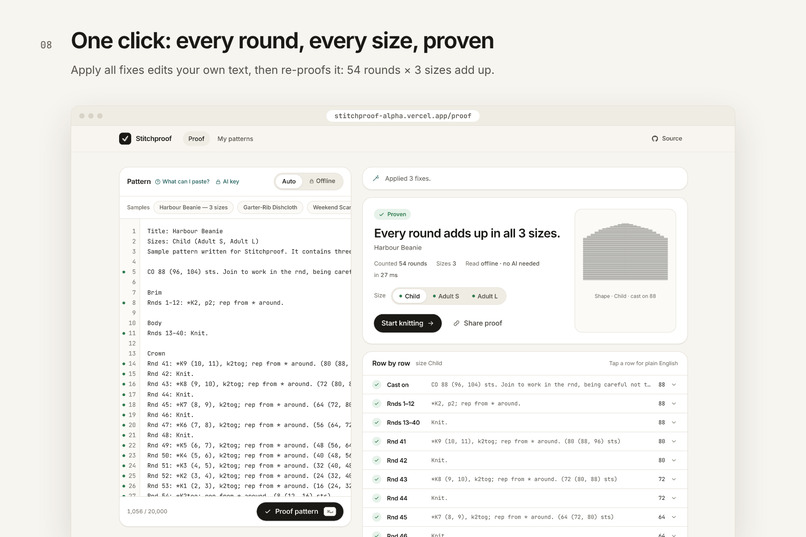Expand the Rnd 45 row chevron
806x537 pixels.
click(x=674, y=517)
